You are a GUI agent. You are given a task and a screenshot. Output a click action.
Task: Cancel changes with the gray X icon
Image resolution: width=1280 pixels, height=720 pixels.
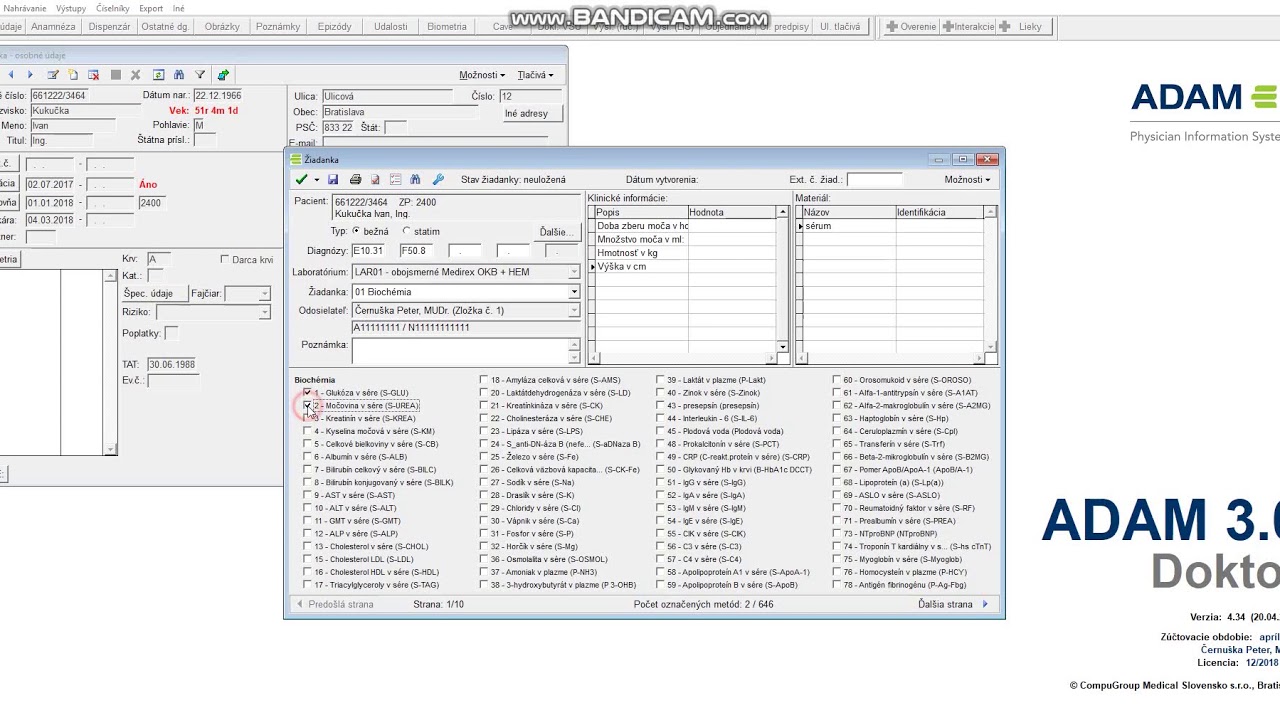click(x=136, y=75)
